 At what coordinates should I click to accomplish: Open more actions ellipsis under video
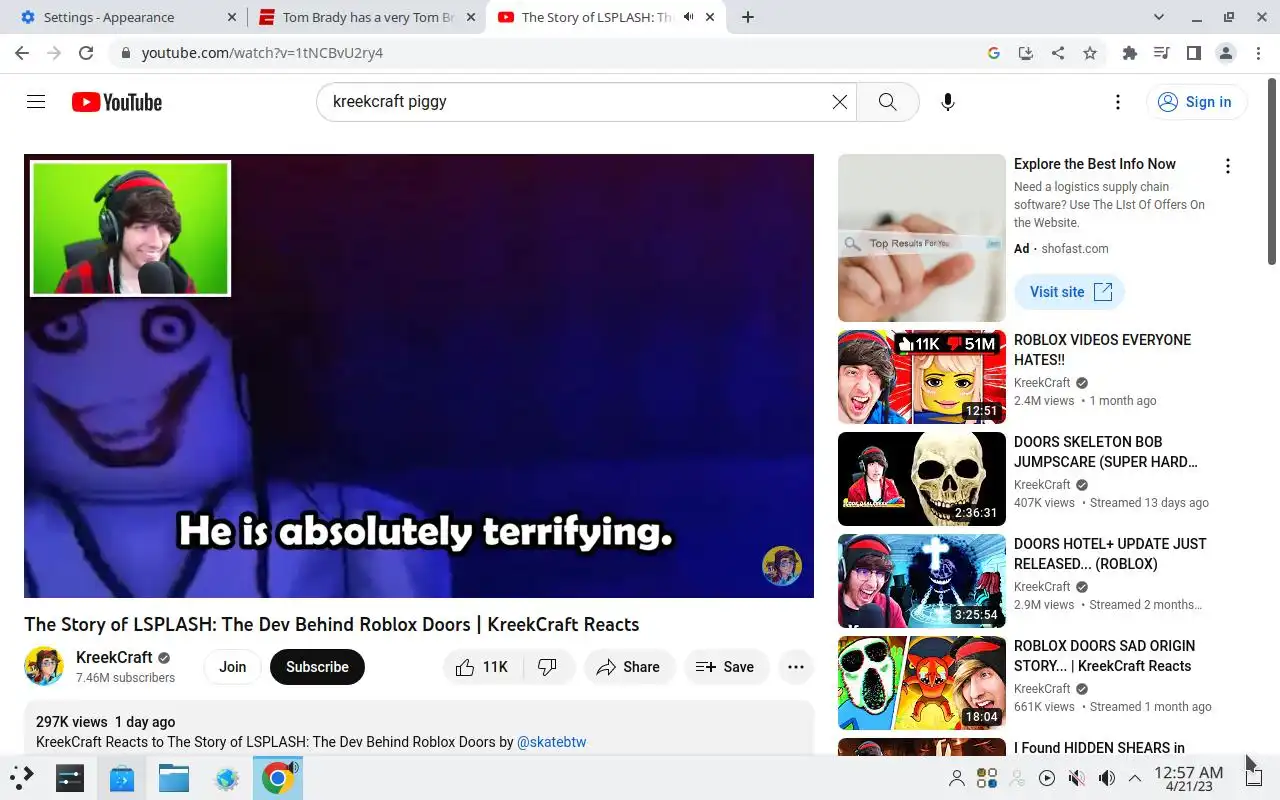(796, 667)
